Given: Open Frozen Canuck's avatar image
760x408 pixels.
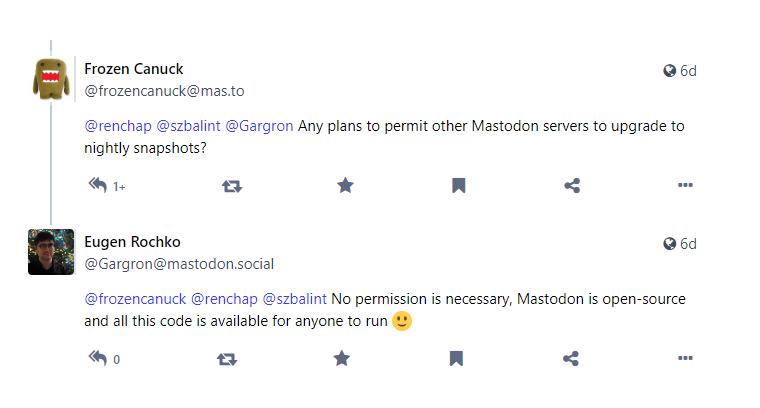Looking at the screenshot, I should coord(51,79).
